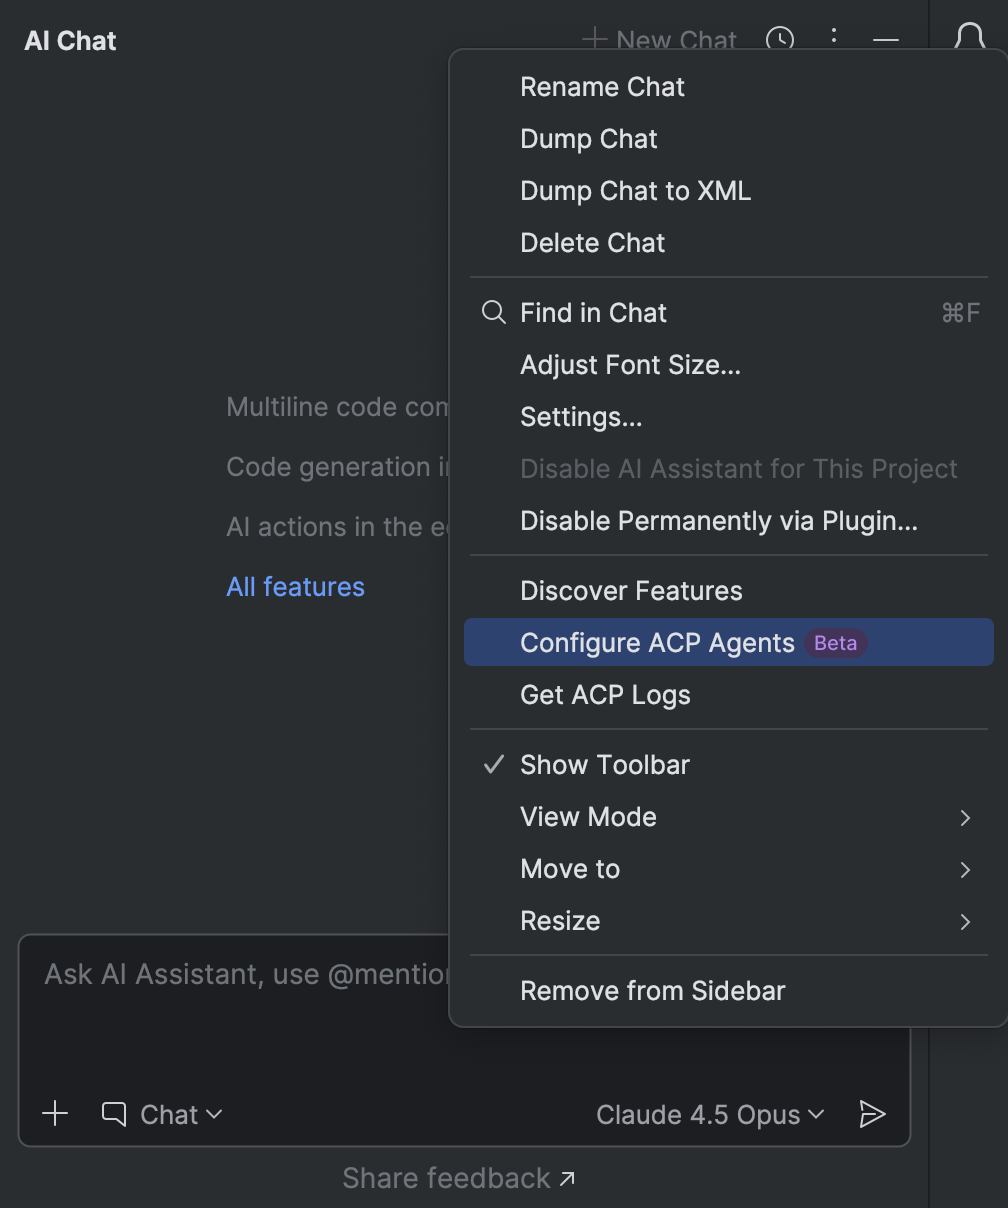Click the Ask AI Assistant input field
The height and width of the screenshot is (1208, 1008).
[240, 1000]
